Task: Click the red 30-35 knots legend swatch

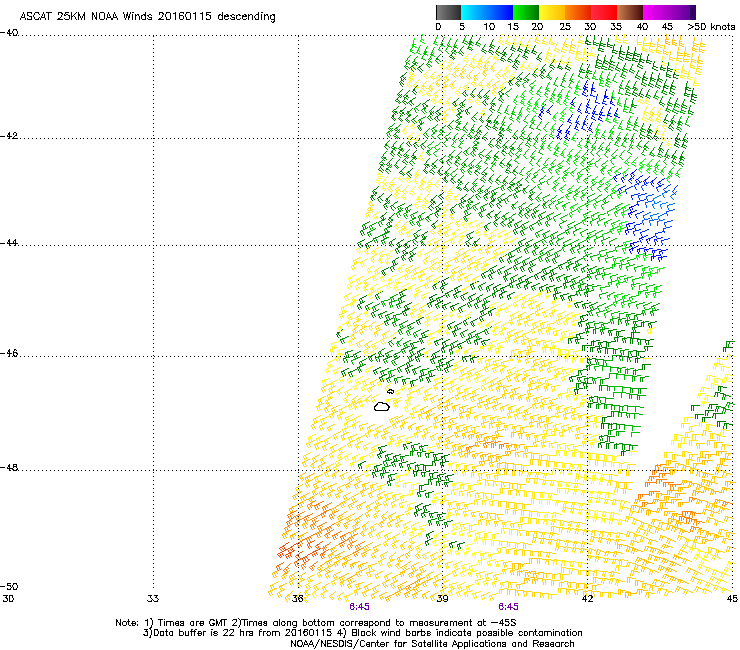Action: (x=604, y=12)
